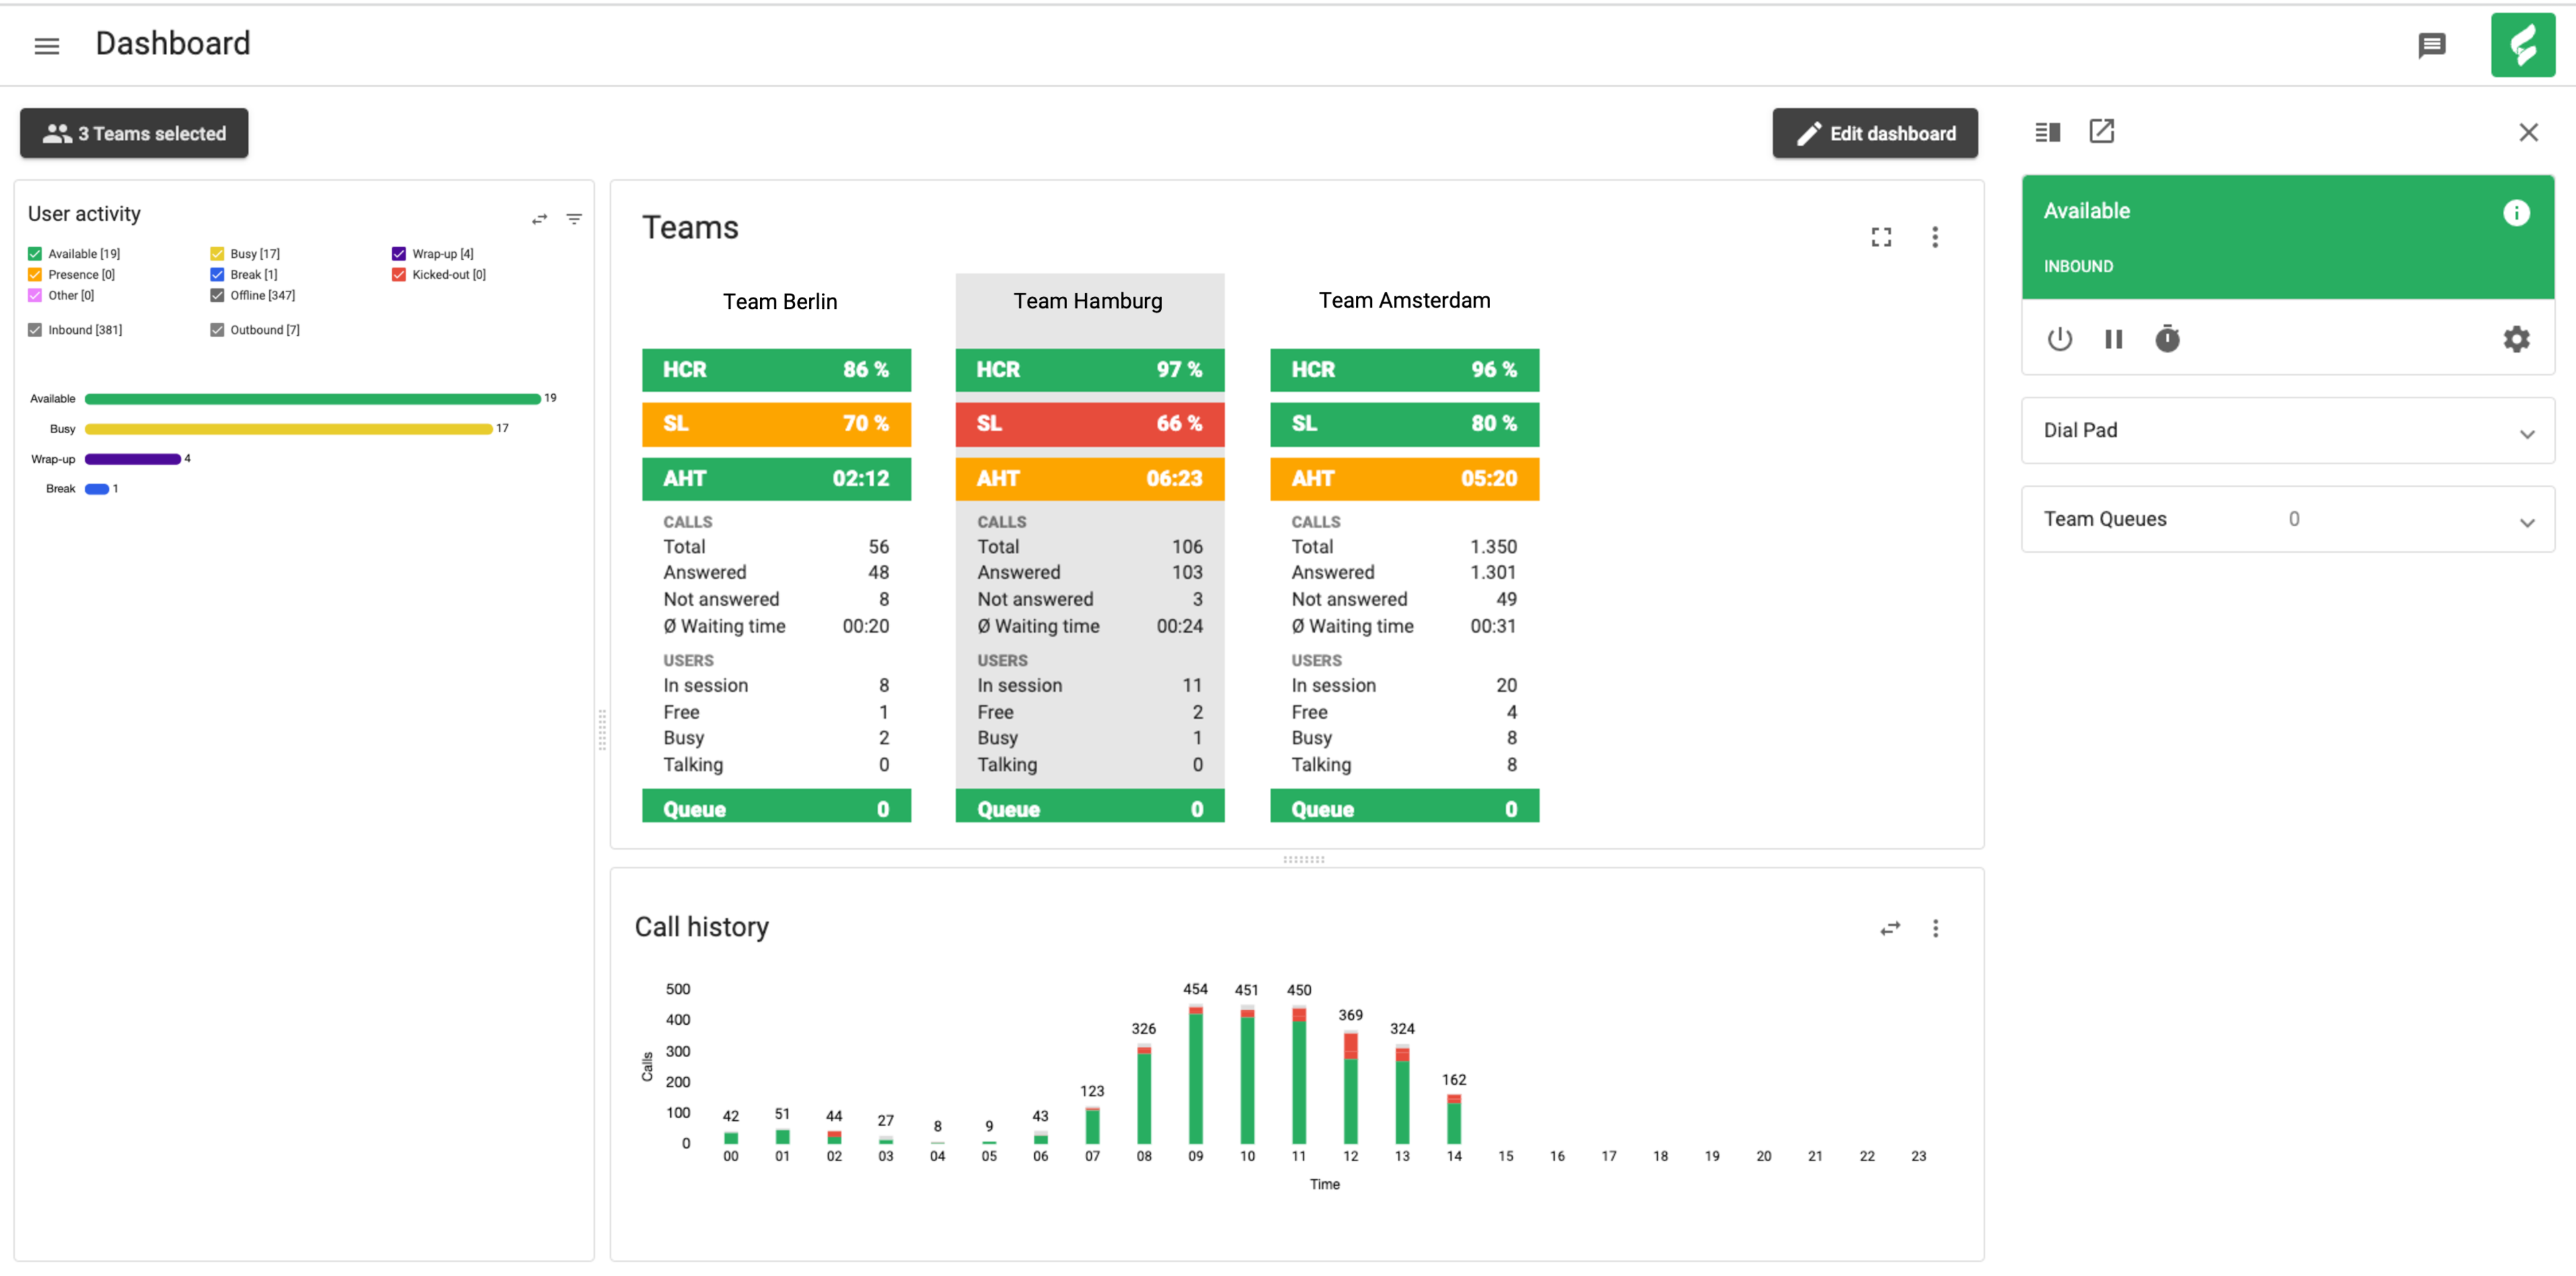Click Team Hamburg Ø Waiting time 00:24
This screenshot has width=2576, height=1276.
1089,627
